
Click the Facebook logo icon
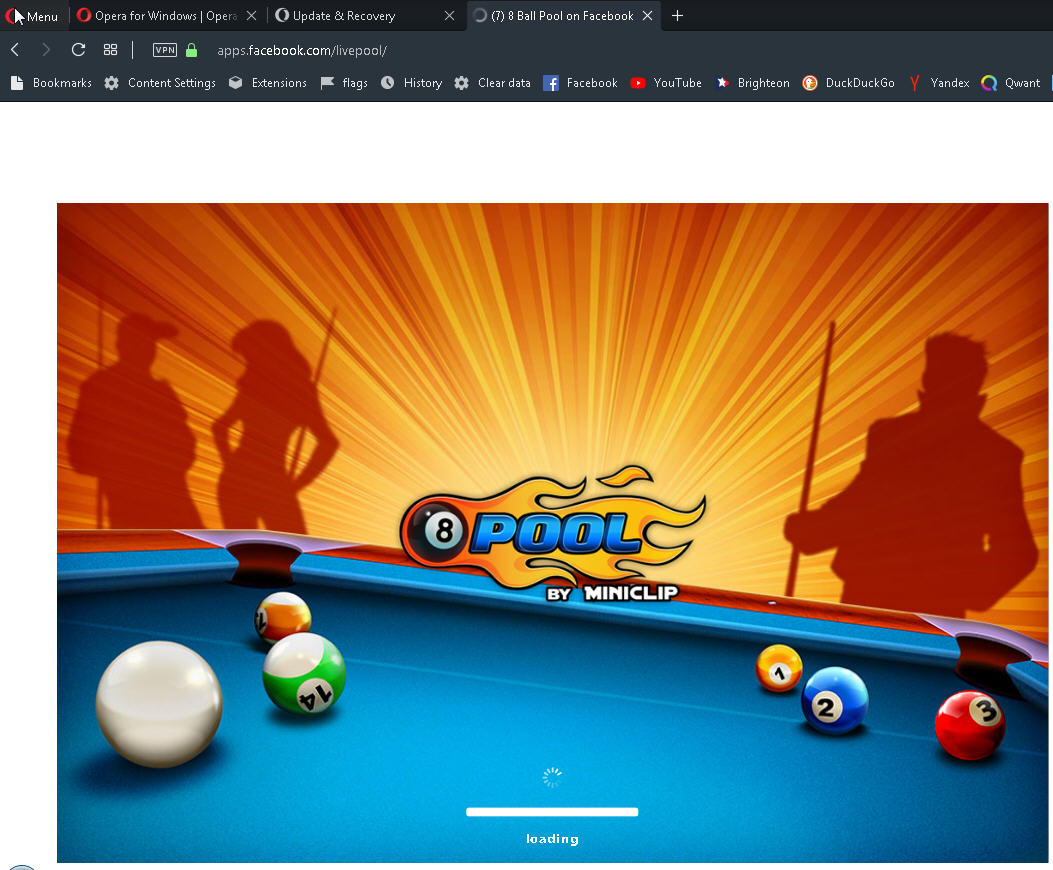[x=551, y=83]
